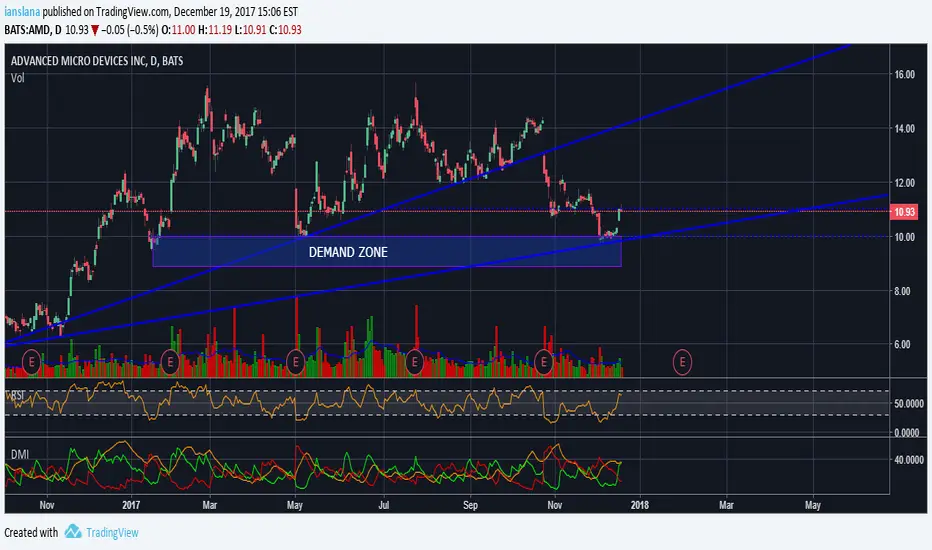Screen dimensions: 932x550
Task: Click the 14.00 price axis label
Action: tap(905, 128)
